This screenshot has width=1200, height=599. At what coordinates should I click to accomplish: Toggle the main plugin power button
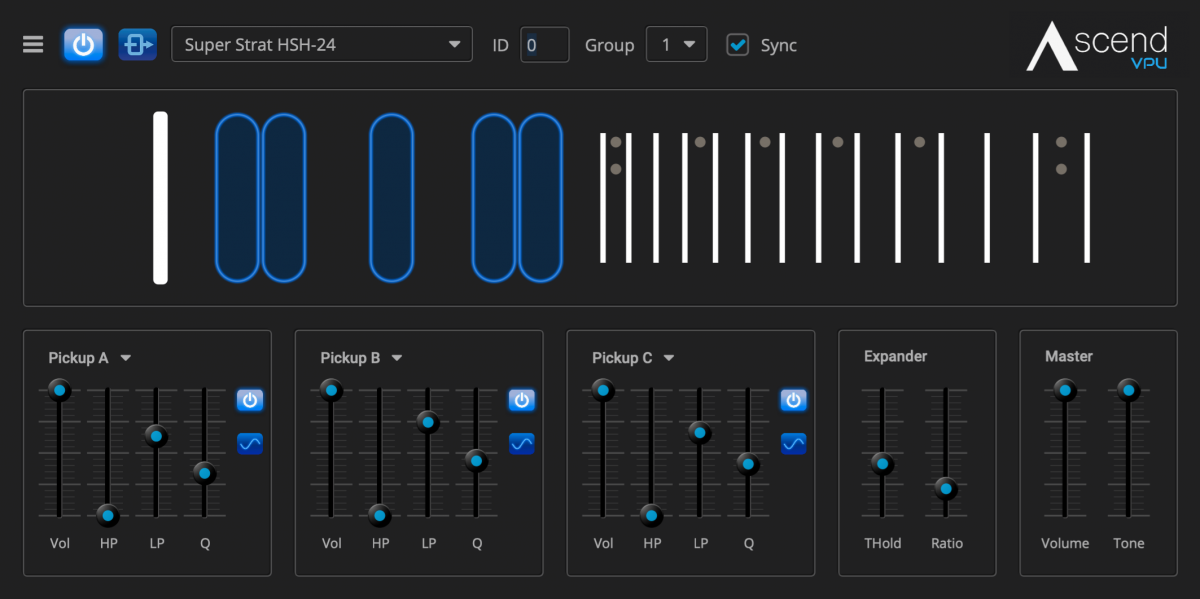coord(83,45)
